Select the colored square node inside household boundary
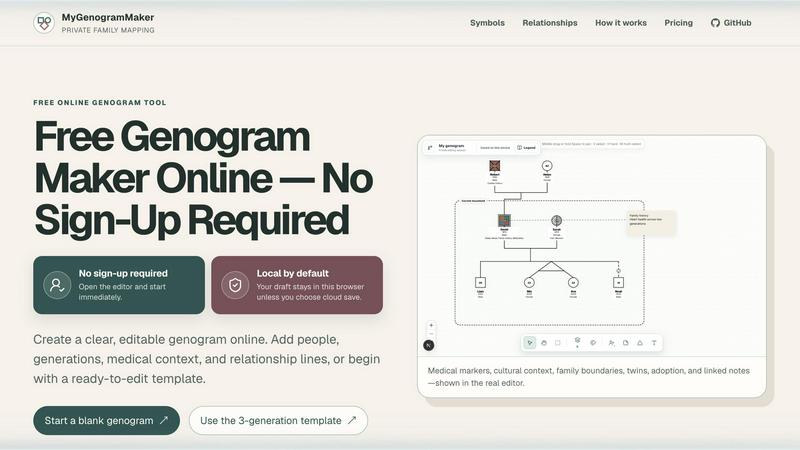 [504, 220]
